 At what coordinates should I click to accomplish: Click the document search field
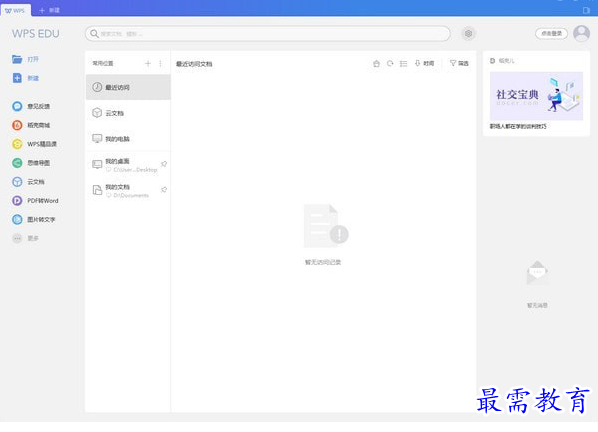click(267, 34)
